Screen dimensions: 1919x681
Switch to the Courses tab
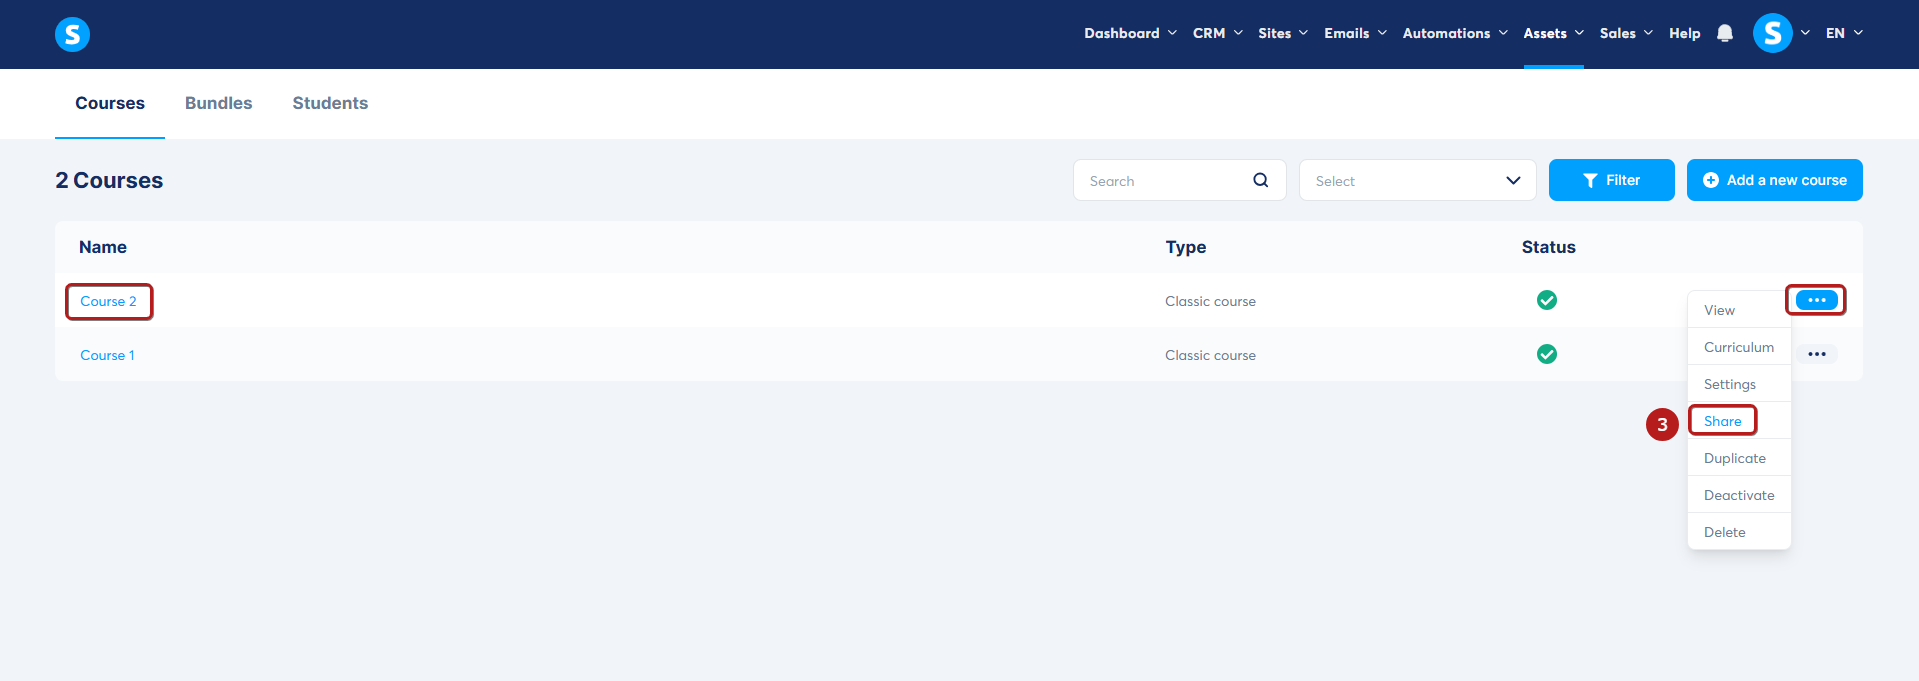pyautogui.click(x=110, y=103)
